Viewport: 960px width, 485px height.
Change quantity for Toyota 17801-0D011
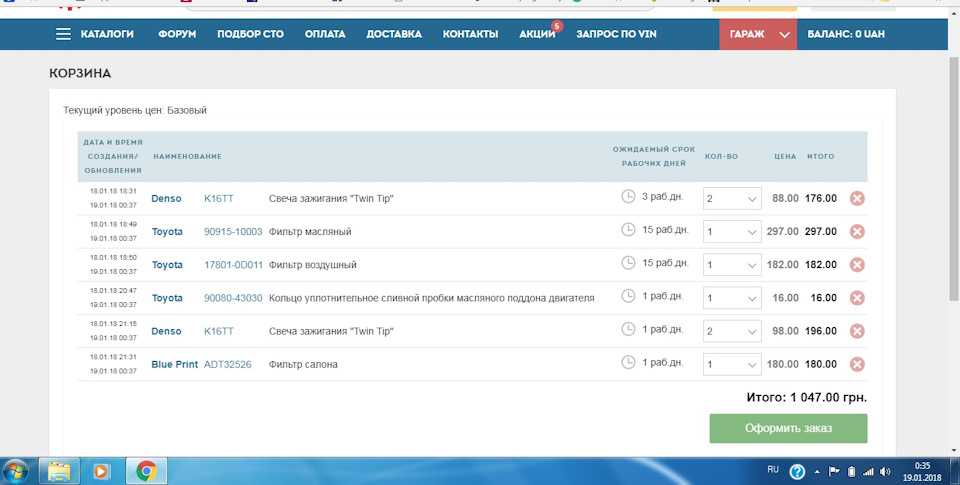[732, 265]
